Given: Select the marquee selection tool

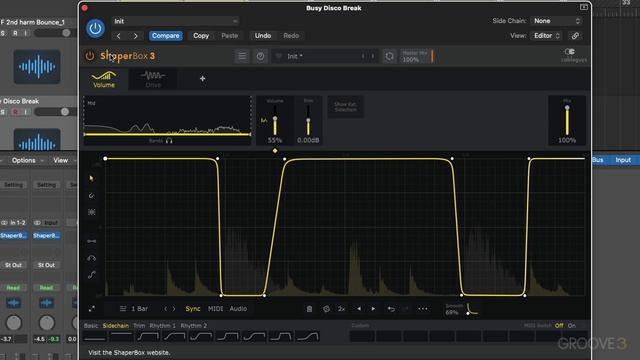Looking at the screenshot, I should 91,212.
